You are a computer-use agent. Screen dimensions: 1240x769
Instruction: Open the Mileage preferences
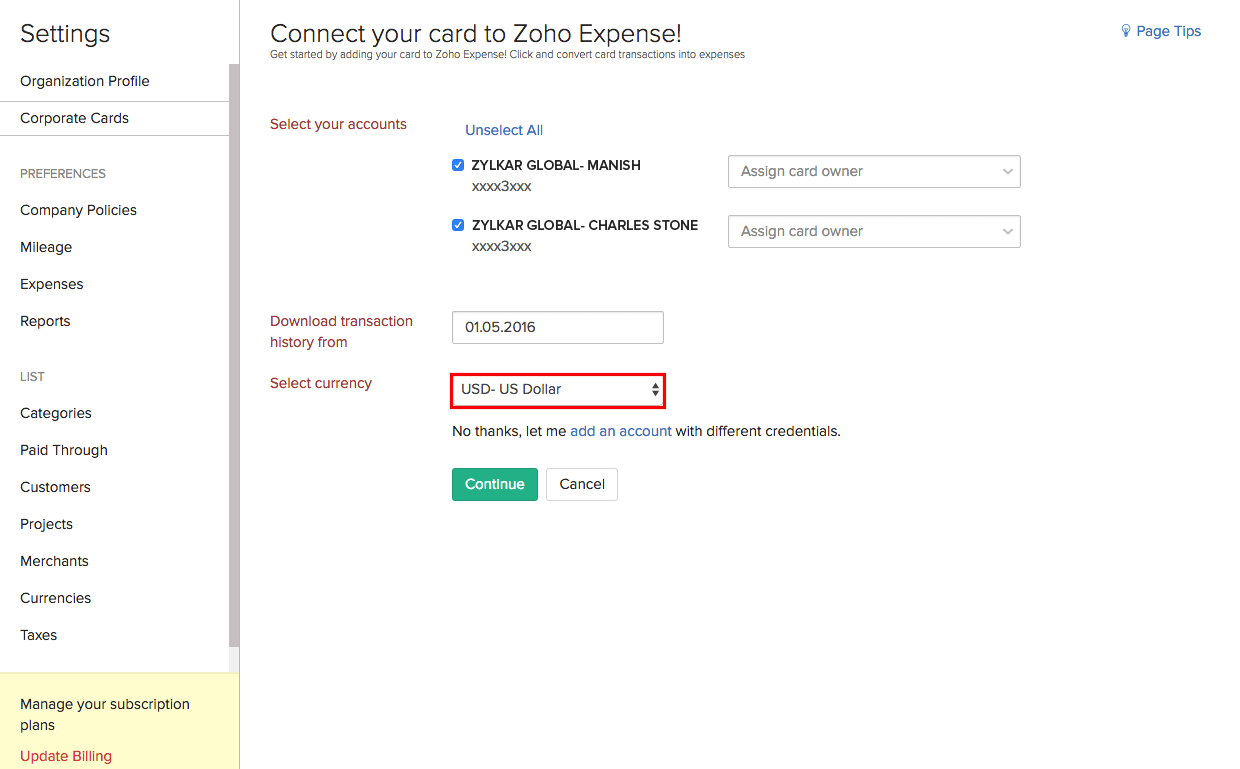pyautogui.click(x=46, y=247)
